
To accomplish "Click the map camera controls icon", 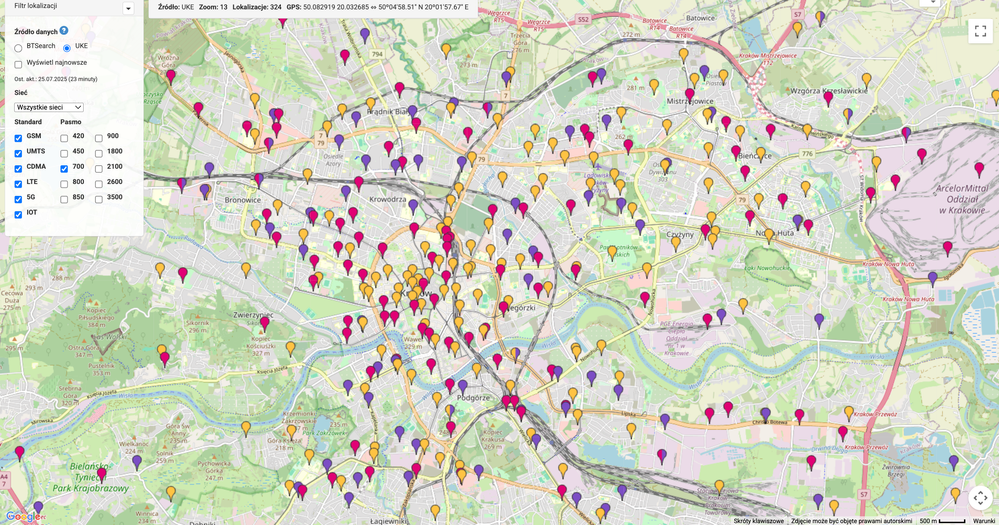I will point(980,498).
